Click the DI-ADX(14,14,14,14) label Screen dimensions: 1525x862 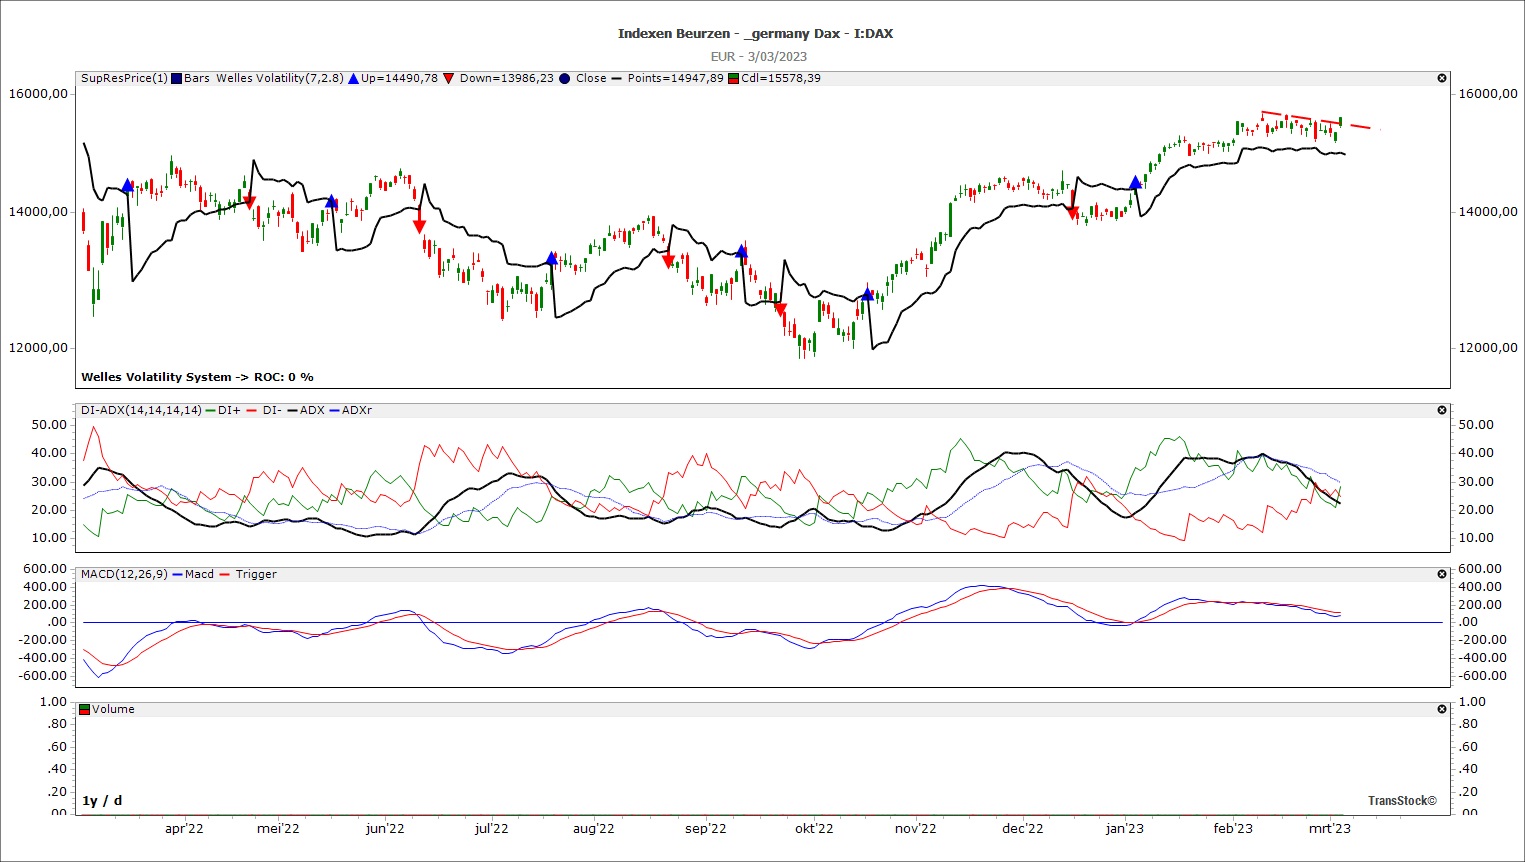141,410
